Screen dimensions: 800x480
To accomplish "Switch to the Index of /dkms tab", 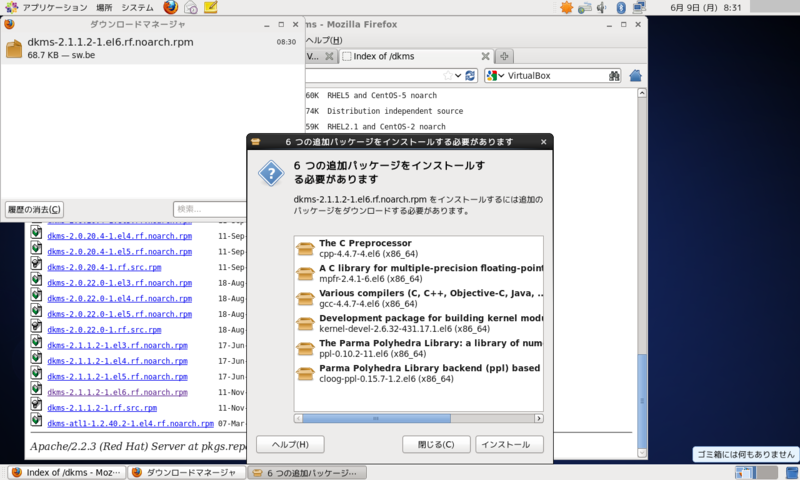I will [416, 56].
